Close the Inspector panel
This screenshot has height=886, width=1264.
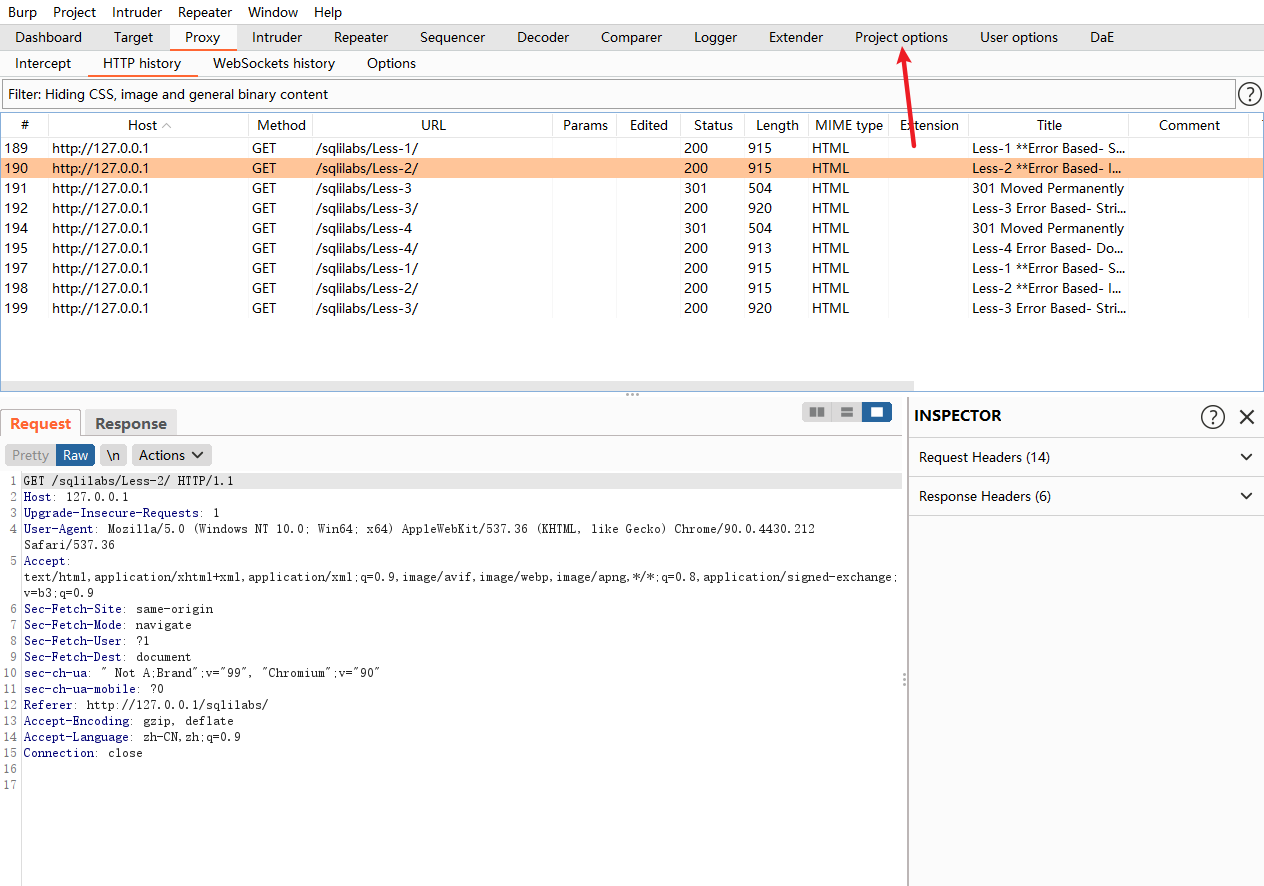tap(1246, 417)
